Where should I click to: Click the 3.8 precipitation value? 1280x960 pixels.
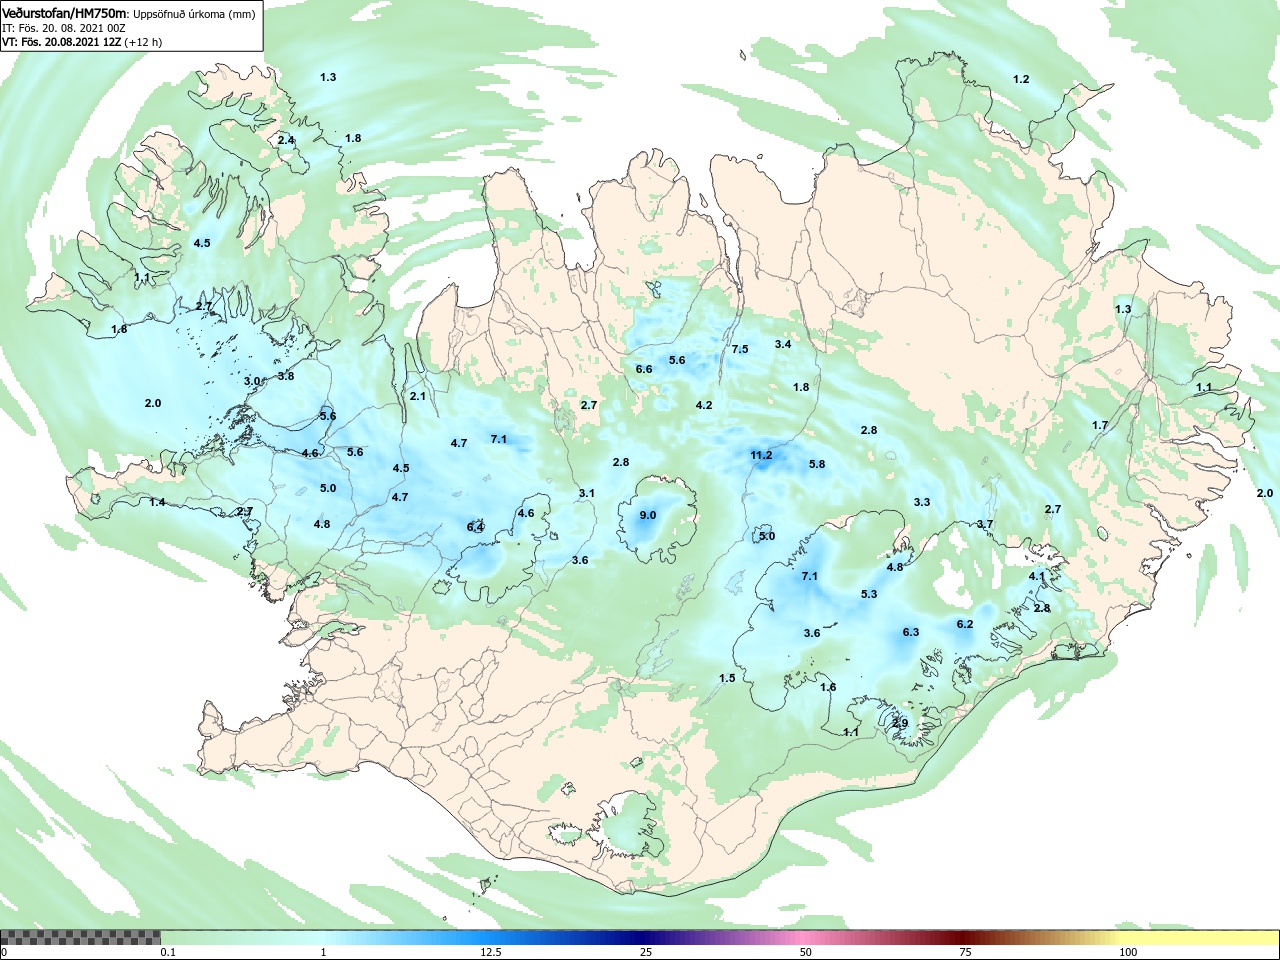click(x=286, y=376)
